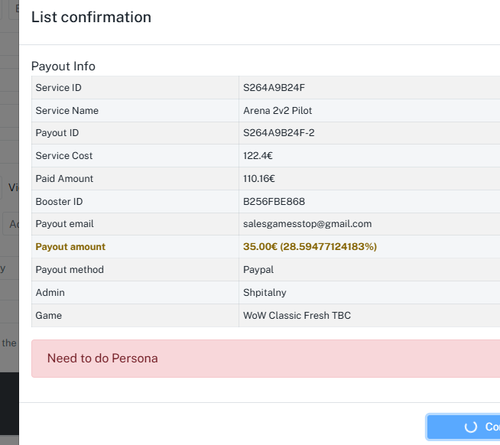
Task: Select the game 'WoW Classic Fresh TBC'
Action: 297,315
